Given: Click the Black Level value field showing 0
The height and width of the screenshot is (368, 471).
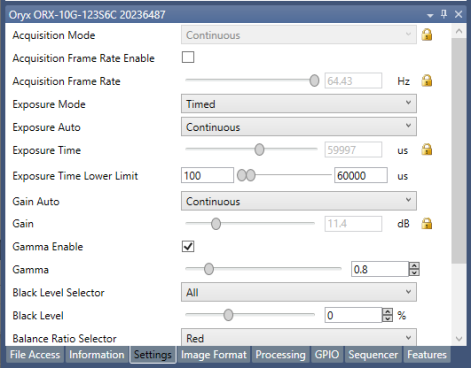Looking at the screenshot, I should (353, 315).
